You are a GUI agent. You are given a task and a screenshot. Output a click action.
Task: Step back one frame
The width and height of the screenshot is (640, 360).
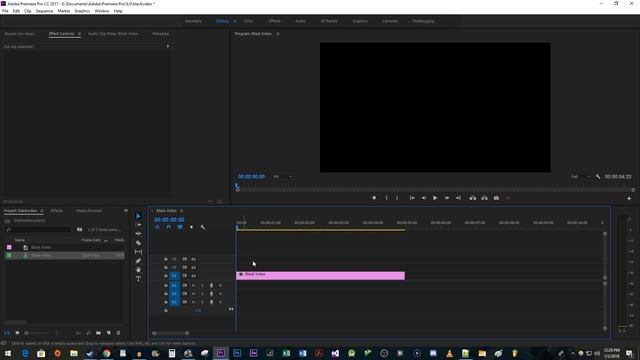pyautogui.click(x=424, y=198)
